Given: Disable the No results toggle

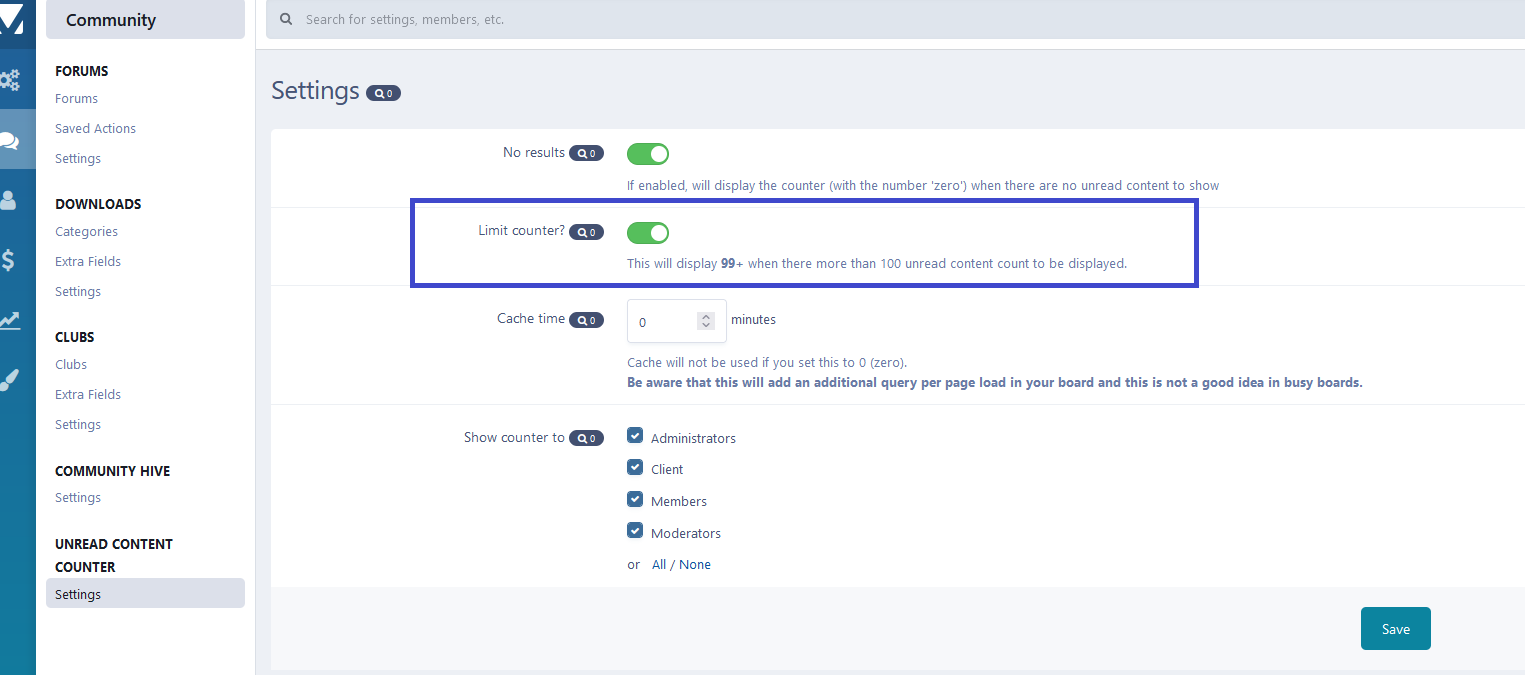Looking at the screenshot, I should [x=648, y=154].
